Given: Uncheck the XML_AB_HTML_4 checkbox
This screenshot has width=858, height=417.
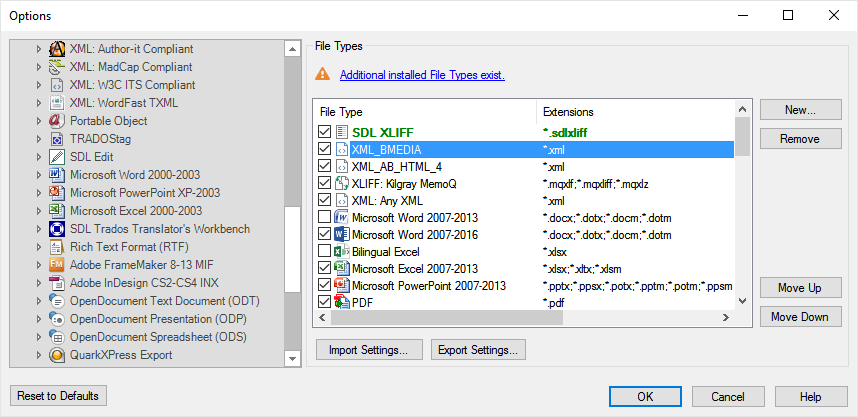Looking at the screenshot, I should tap(324, 166).
